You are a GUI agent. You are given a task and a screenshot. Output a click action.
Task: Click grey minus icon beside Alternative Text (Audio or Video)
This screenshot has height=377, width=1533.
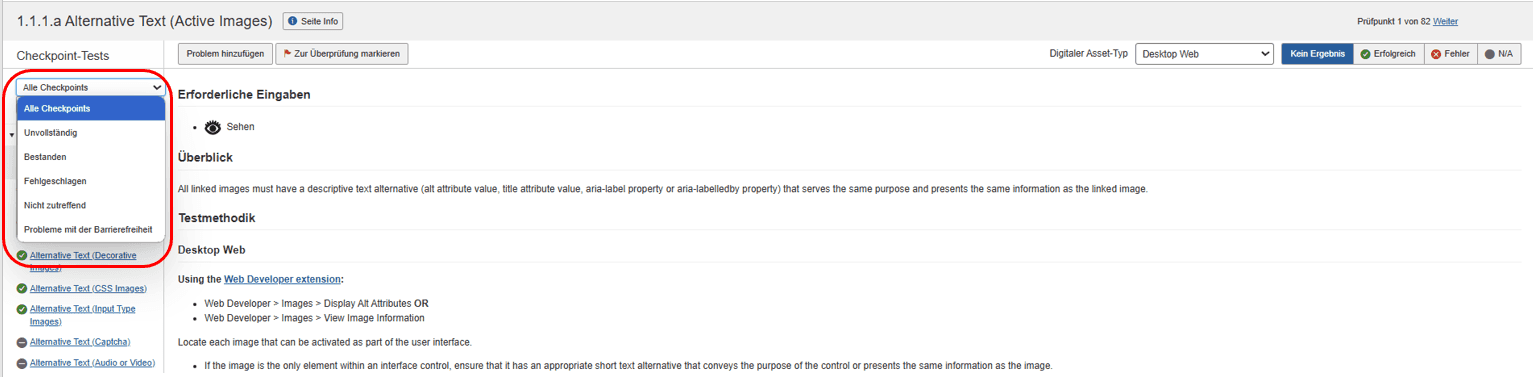point(22,363)
